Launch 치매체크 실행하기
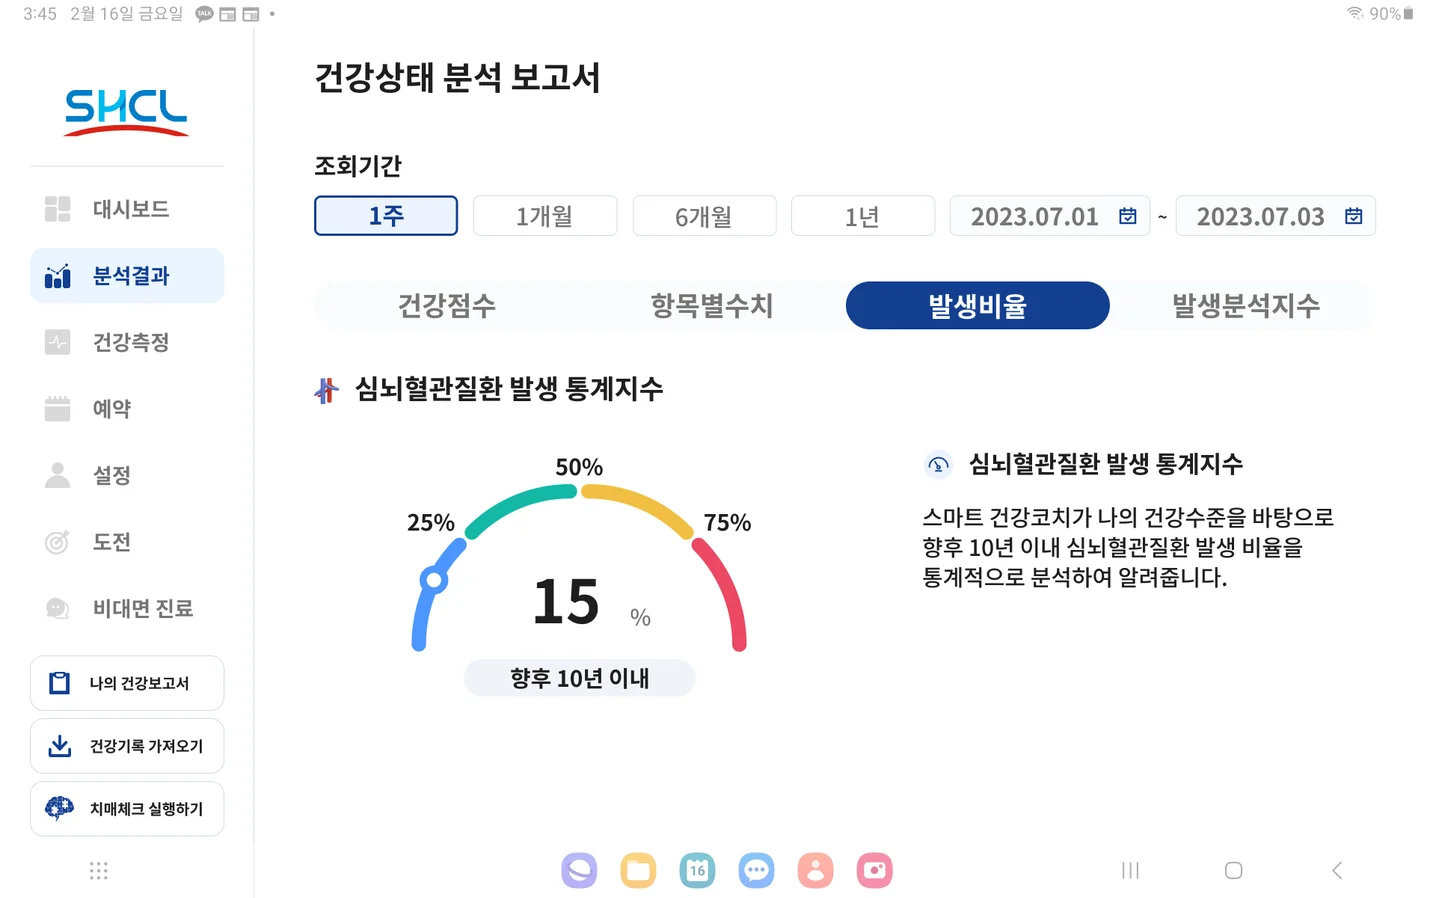This screenshot has width=1436, height=898. (127, 809)
